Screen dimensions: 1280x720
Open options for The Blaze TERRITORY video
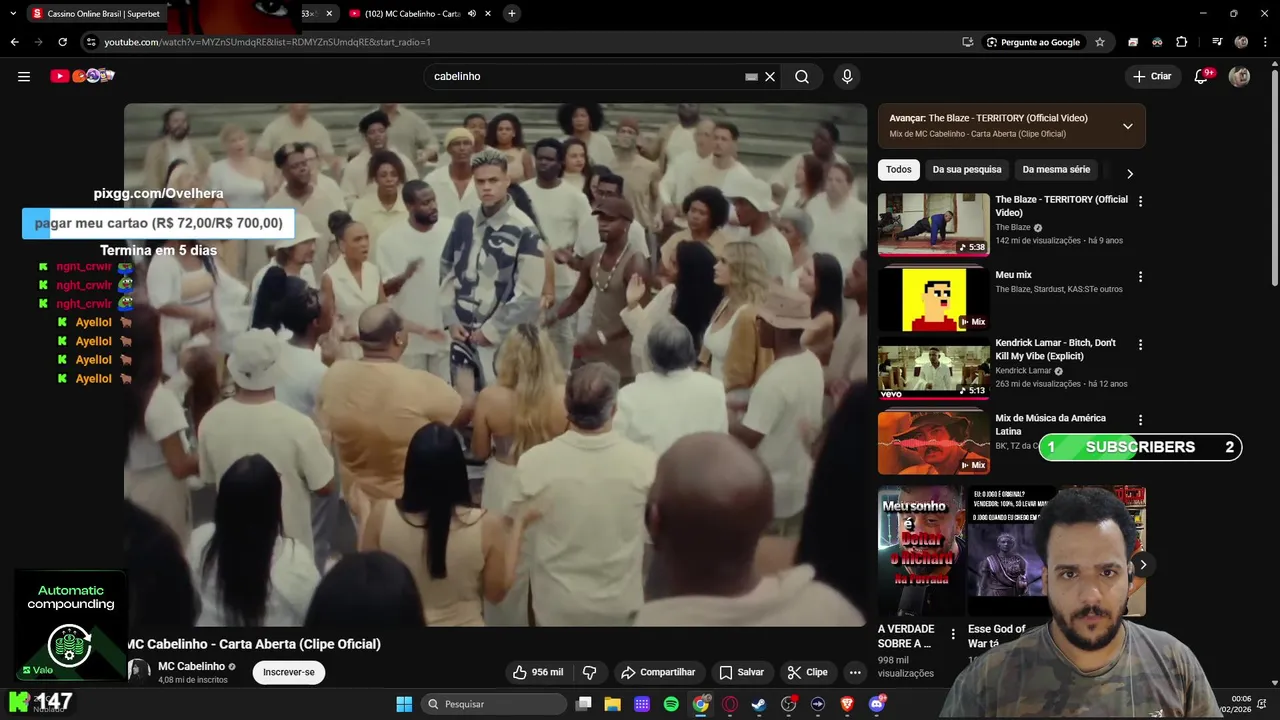click(1140, 201)
